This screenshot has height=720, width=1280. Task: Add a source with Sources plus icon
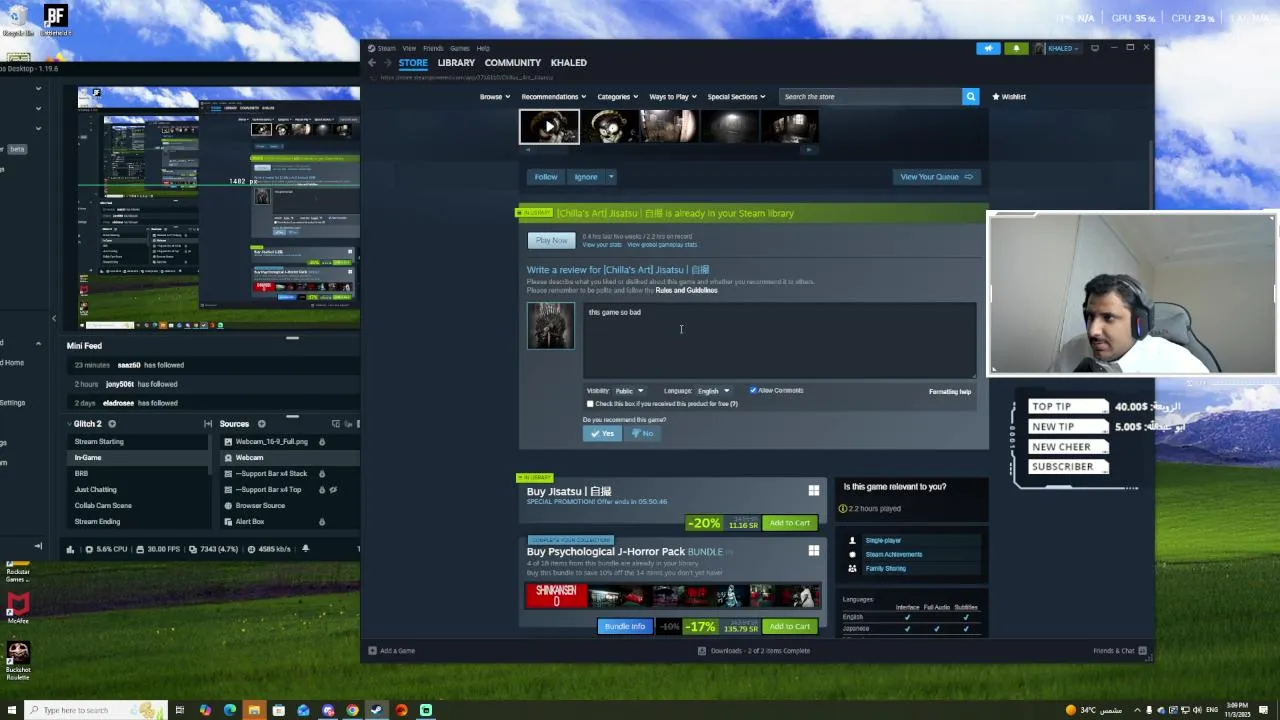click(261, 424)
